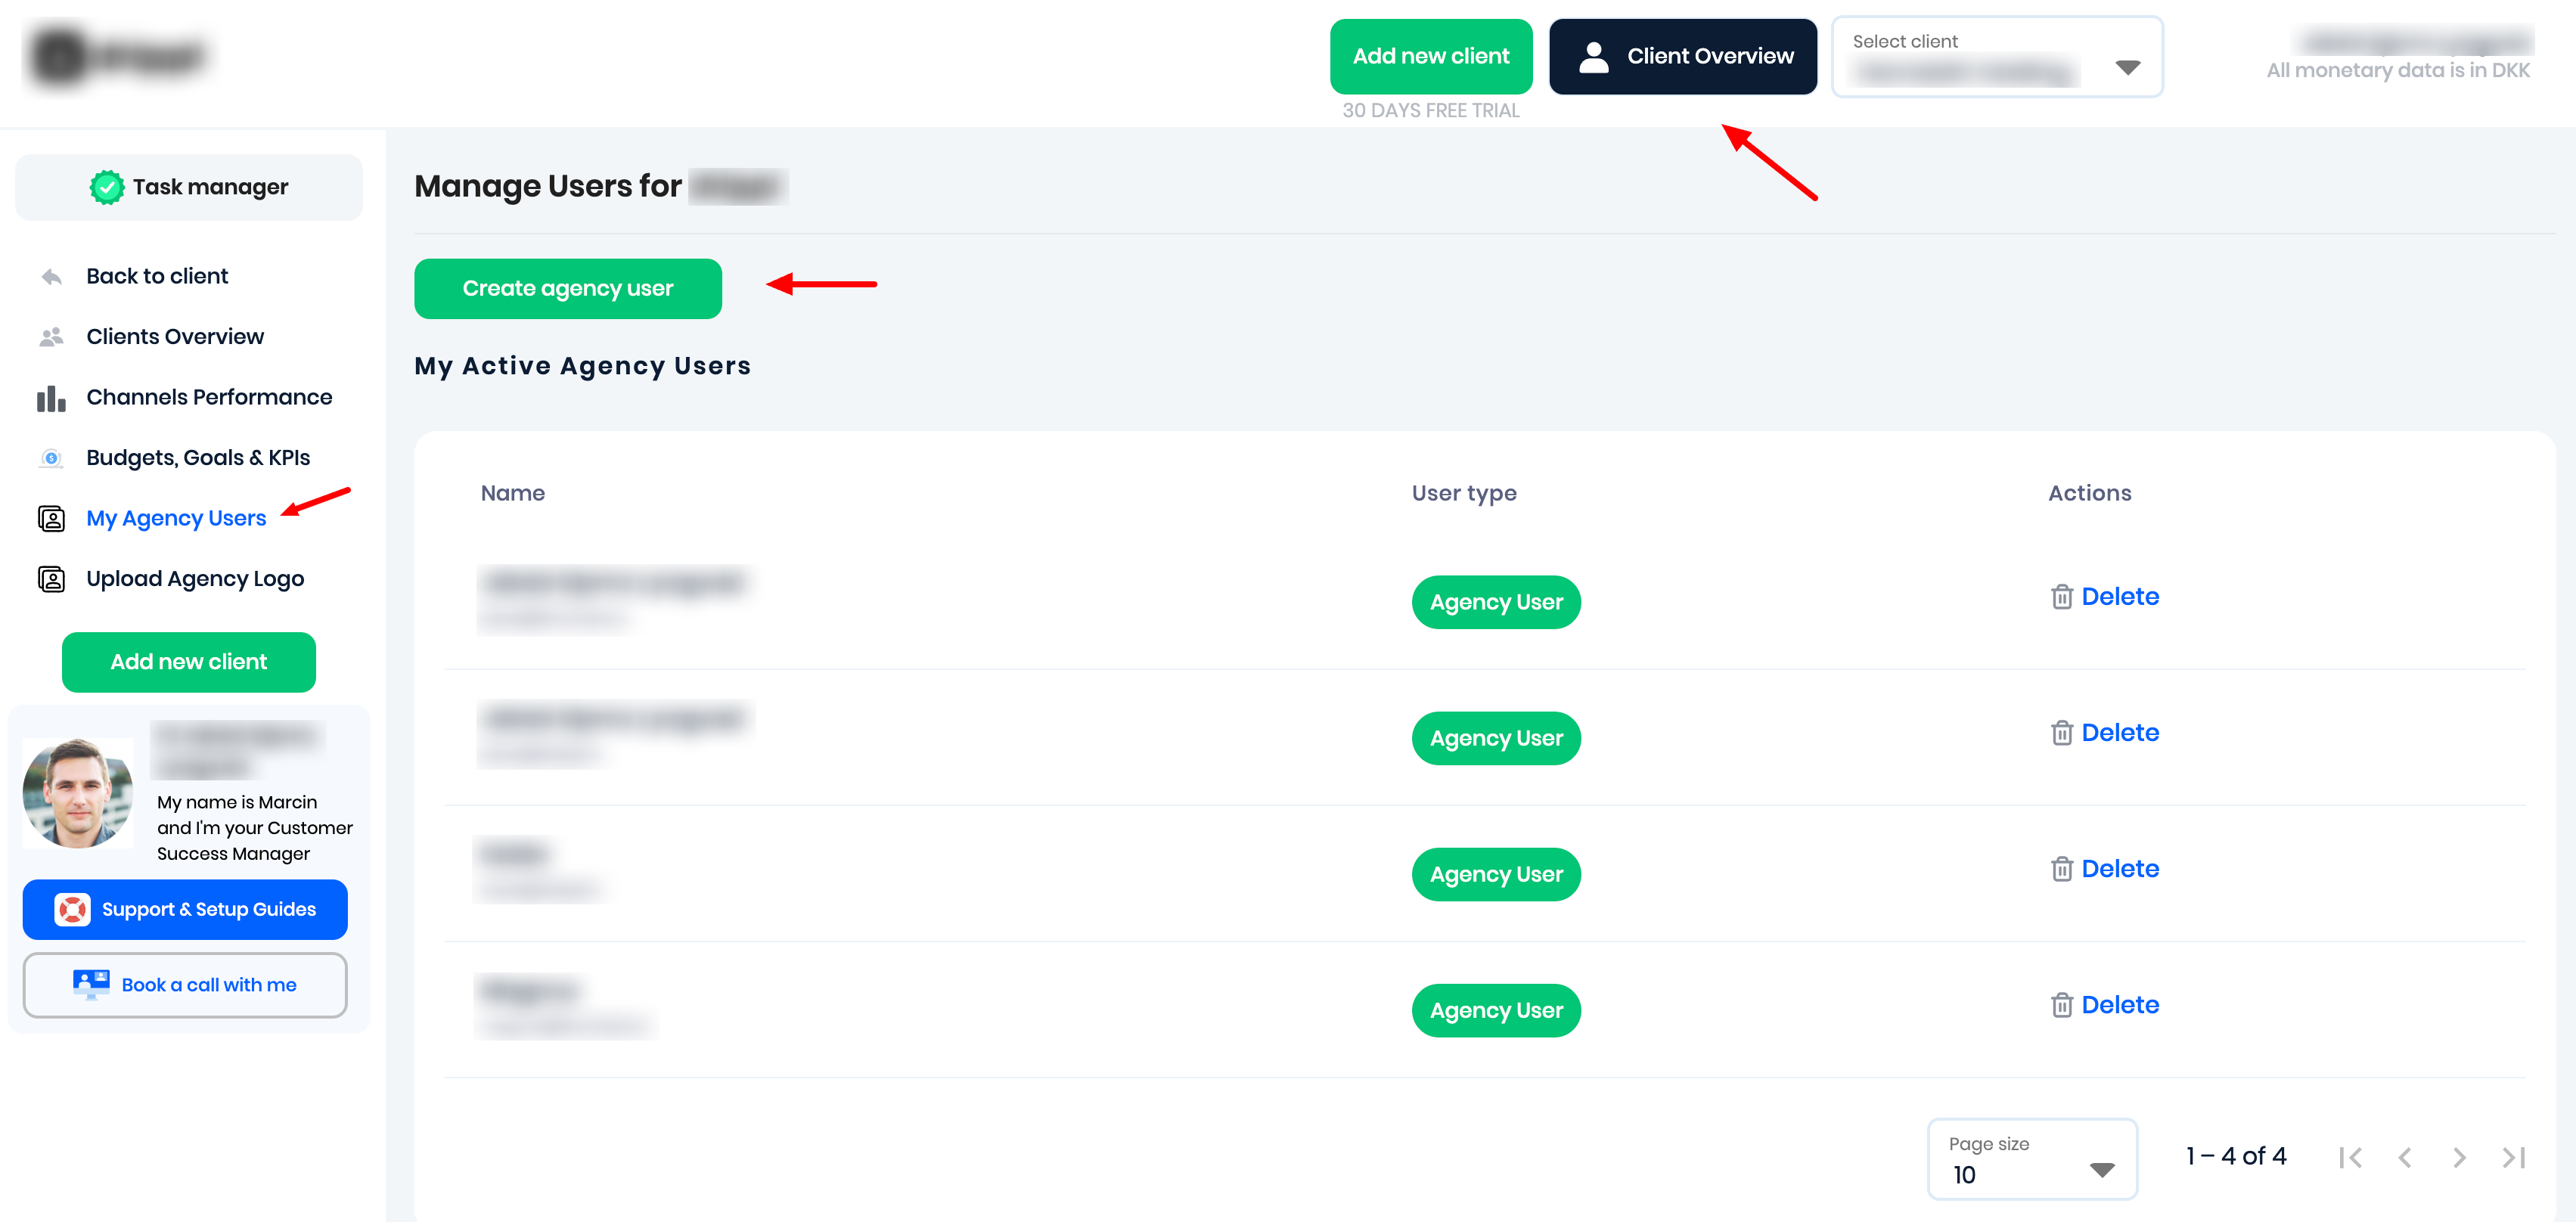Click Book a call with me
This screenshot has height=1222, width=2576.
point(185,985)
